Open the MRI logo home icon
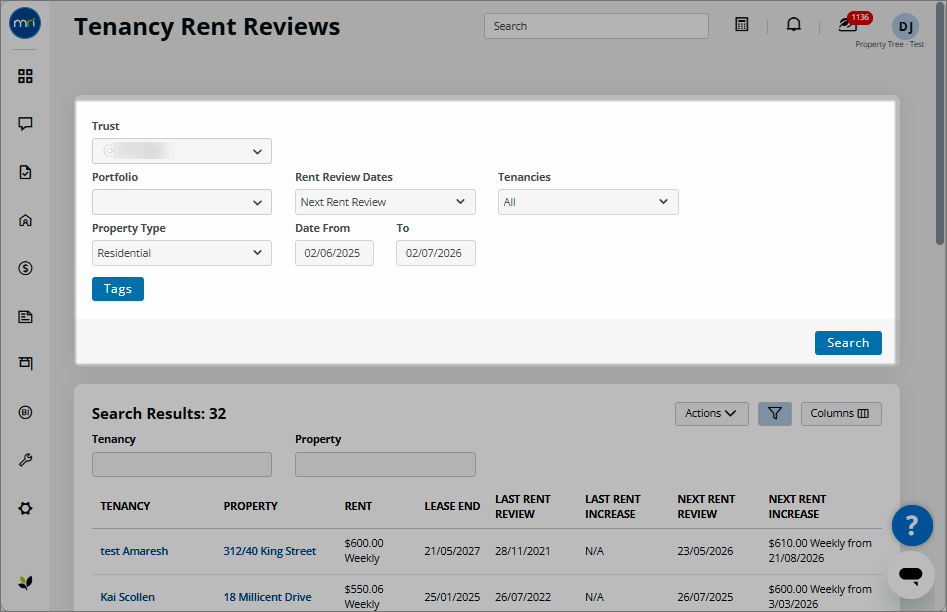Screen dimensions: 947x612 pyautogui.click(x=25, y=23)
